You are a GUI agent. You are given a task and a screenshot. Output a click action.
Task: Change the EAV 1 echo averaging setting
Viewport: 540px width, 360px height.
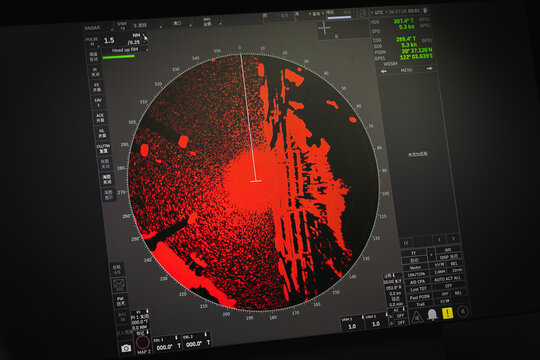click(98, 102)
